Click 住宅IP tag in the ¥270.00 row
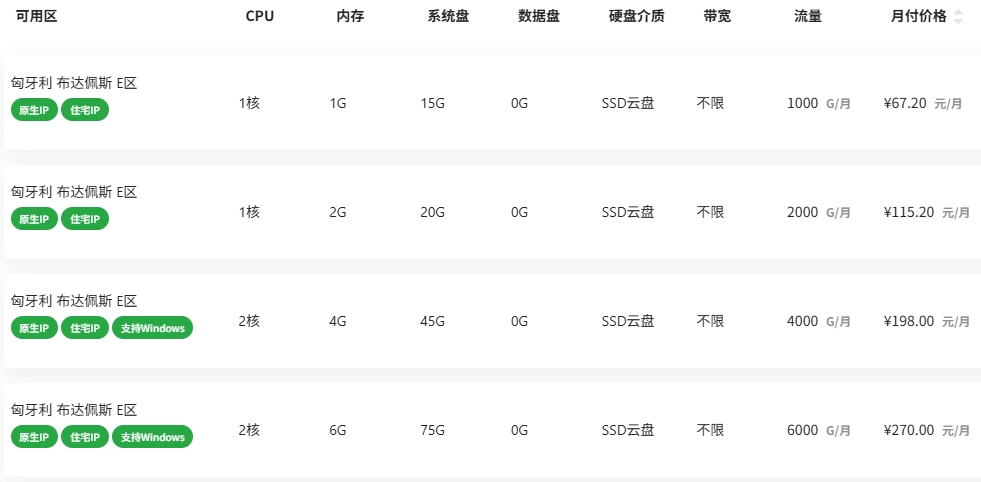This screenshot has height=482, width=981. 85,437
